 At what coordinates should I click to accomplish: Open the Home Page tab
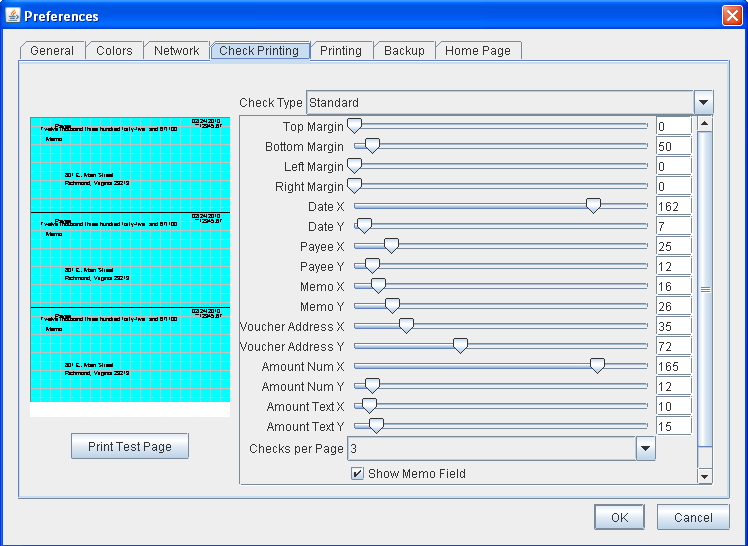coord(478,51)
